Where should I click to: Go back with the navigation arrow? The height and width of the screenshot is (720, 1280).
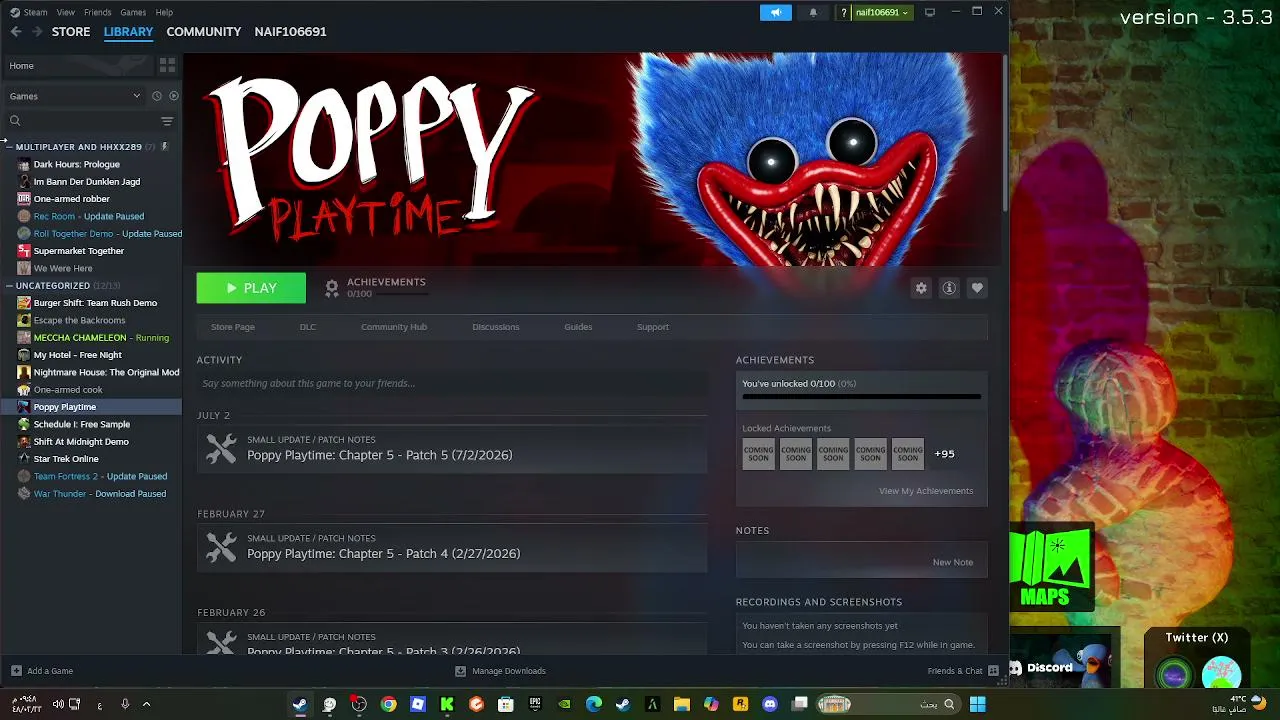click(x=16, y=32)
